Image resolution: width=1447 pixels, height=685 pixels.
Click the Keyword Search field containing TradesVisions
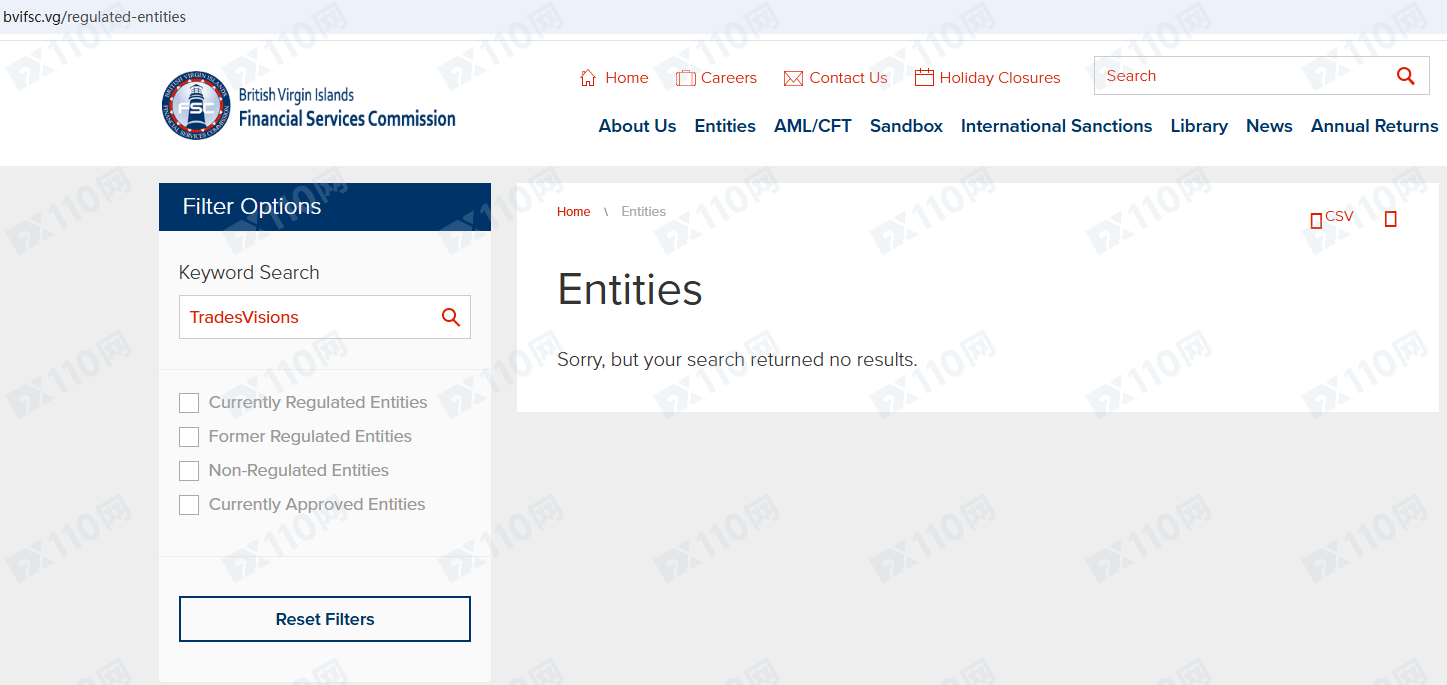[305, 317]
